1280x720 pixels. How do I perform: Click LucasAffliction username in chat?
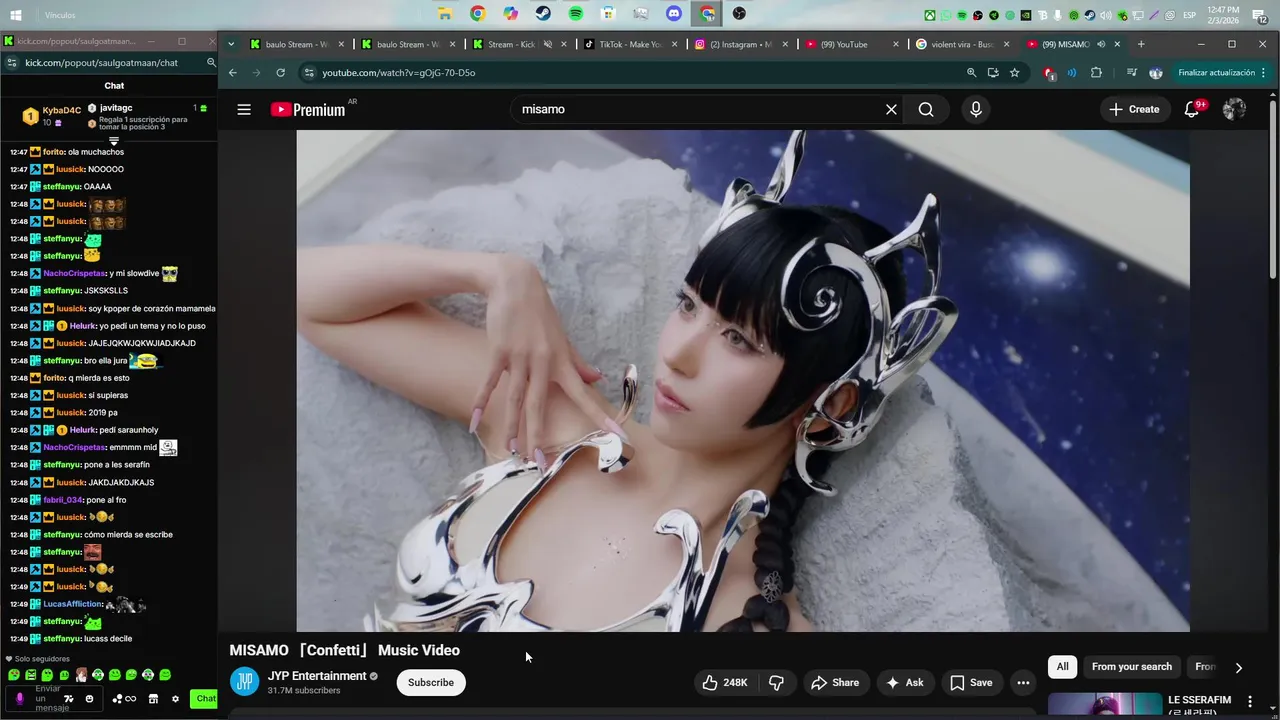(73, 604)
